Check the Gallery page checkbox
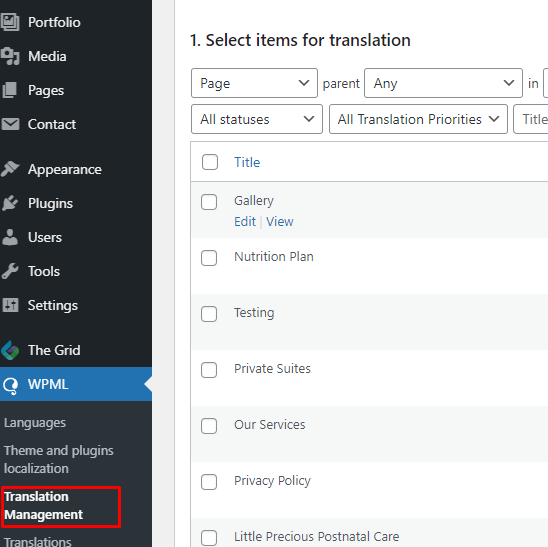The height and width of the screenshot is (547, 548). click(209, 202)
